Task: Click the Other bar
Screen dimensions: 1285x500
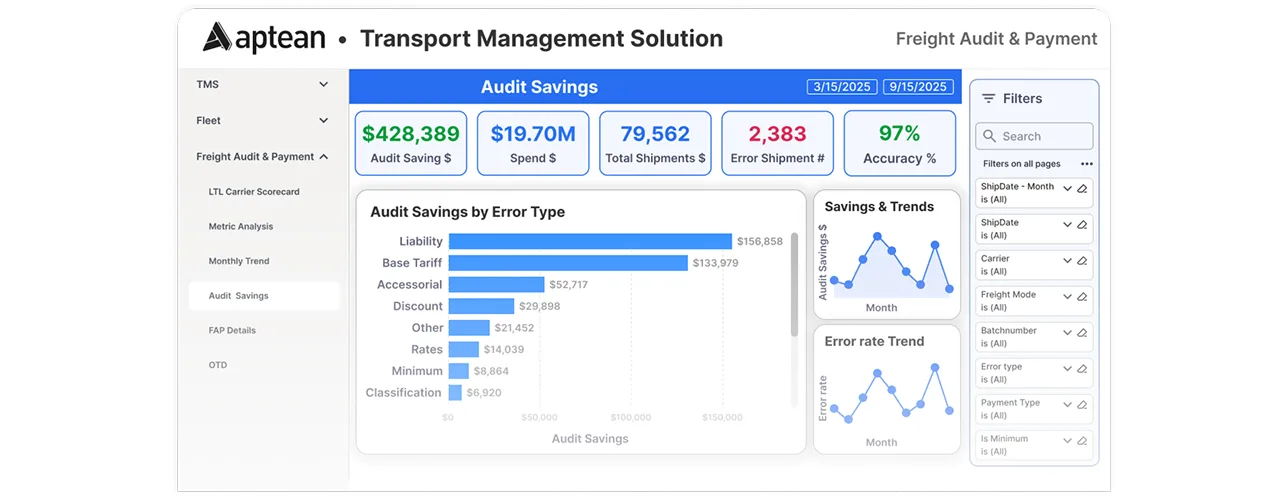Action: [x=469, y=328]
